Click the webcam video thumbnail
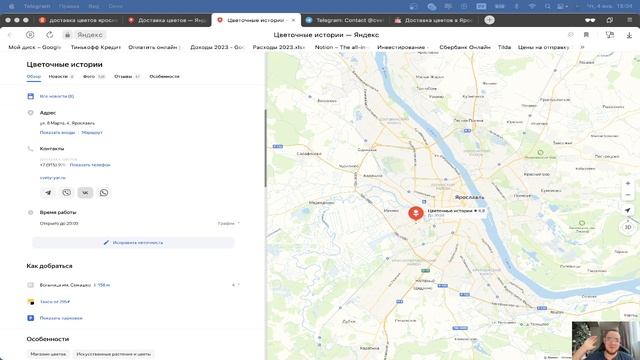Viewport: 640px width, 360px height. pyautogui.click(x=605, y=340)
